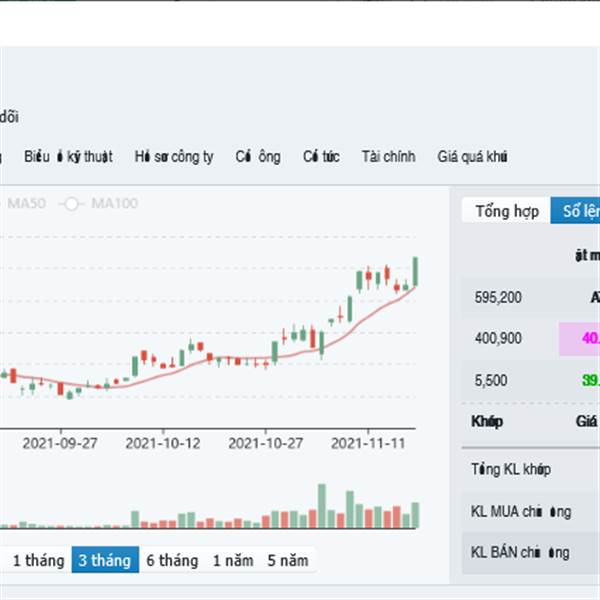This screenshot has height=600, width=600.
Task: Select the 3 tháng time range
Action: (x=105, y=560)
